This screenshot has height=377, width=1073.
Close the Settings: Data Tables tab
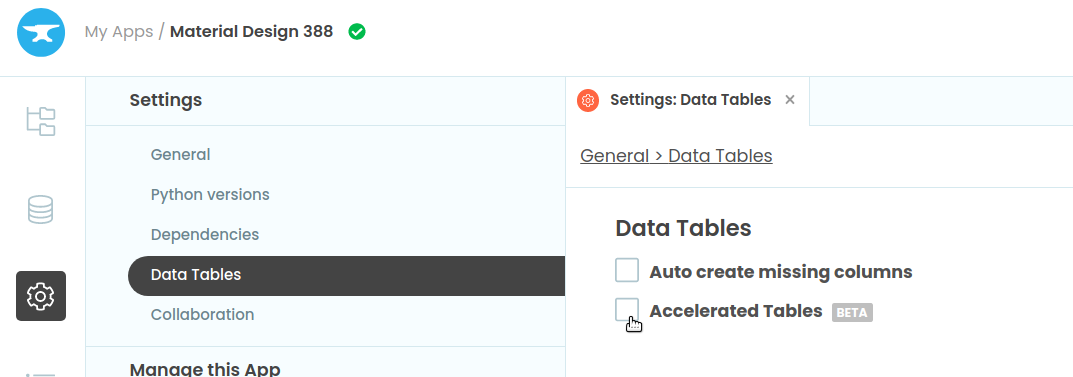click(790, 100)
